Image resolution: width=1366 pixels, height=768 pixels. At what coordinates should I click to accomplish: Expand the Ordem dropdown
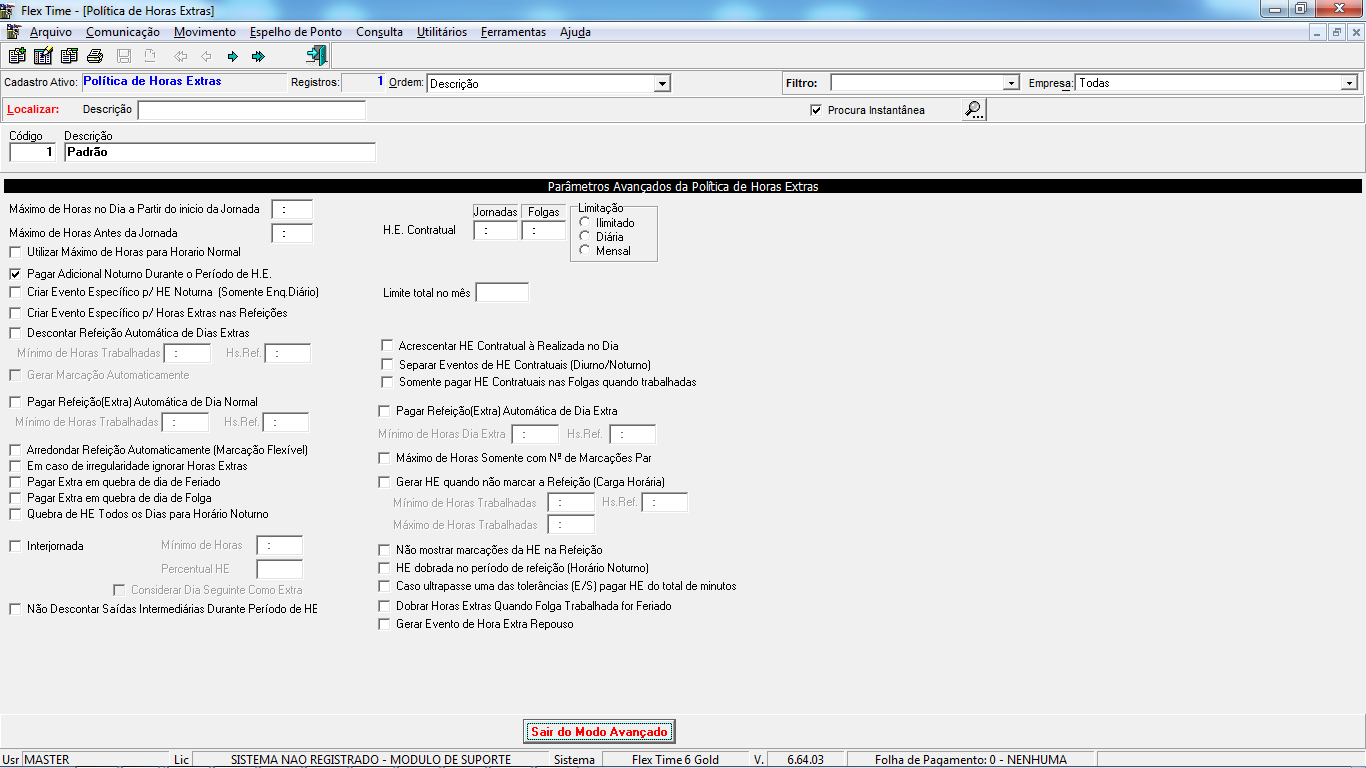pyautogui.click(x=662, y=84)
